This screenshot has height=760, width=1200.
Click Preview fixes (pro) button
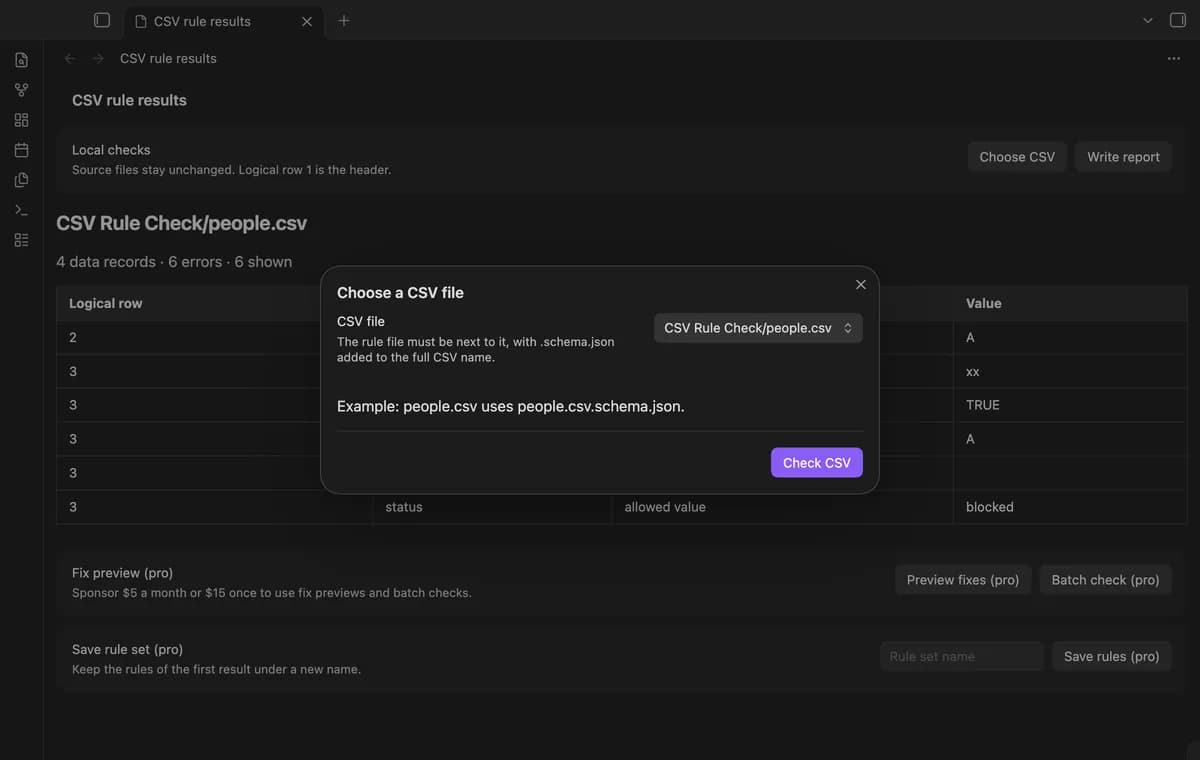[x=963, y=580]
